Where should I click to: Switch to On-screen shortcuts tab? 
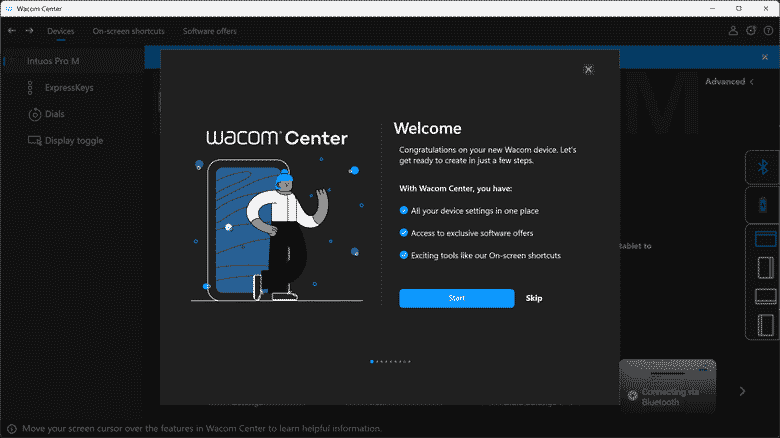click(x=128, y=31)
